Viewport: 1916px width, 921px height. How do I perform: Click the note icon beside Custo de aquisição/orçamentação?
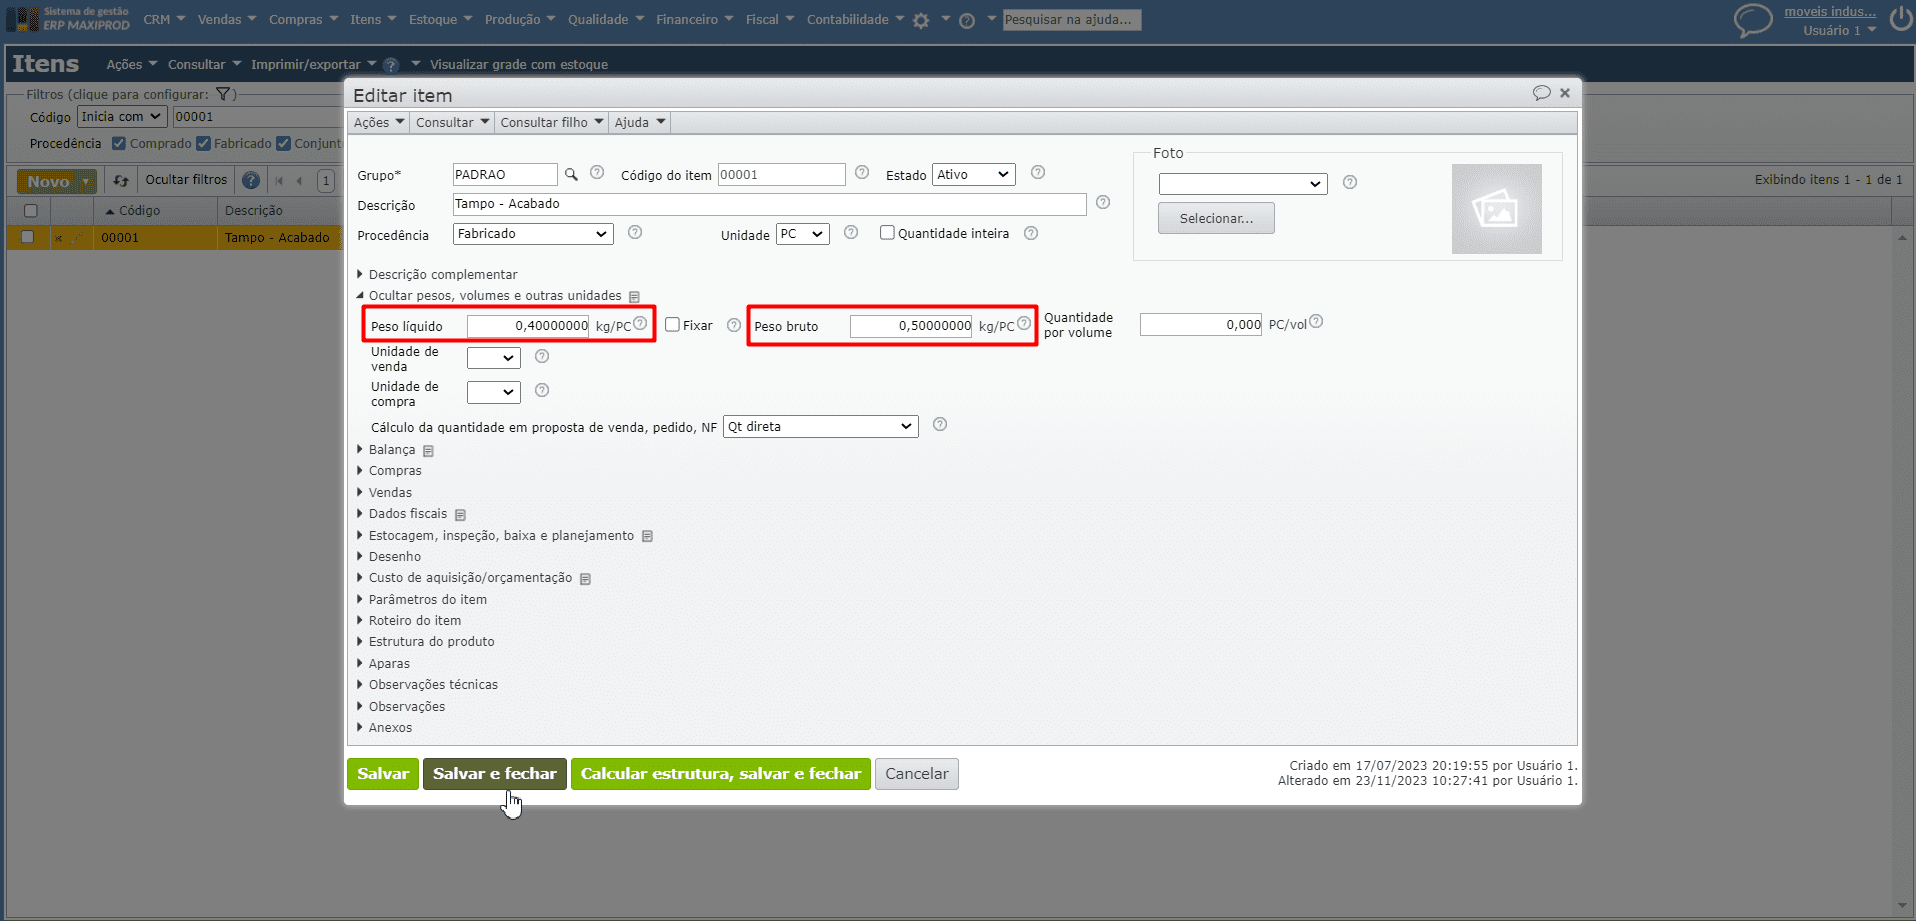coord(585,579)
